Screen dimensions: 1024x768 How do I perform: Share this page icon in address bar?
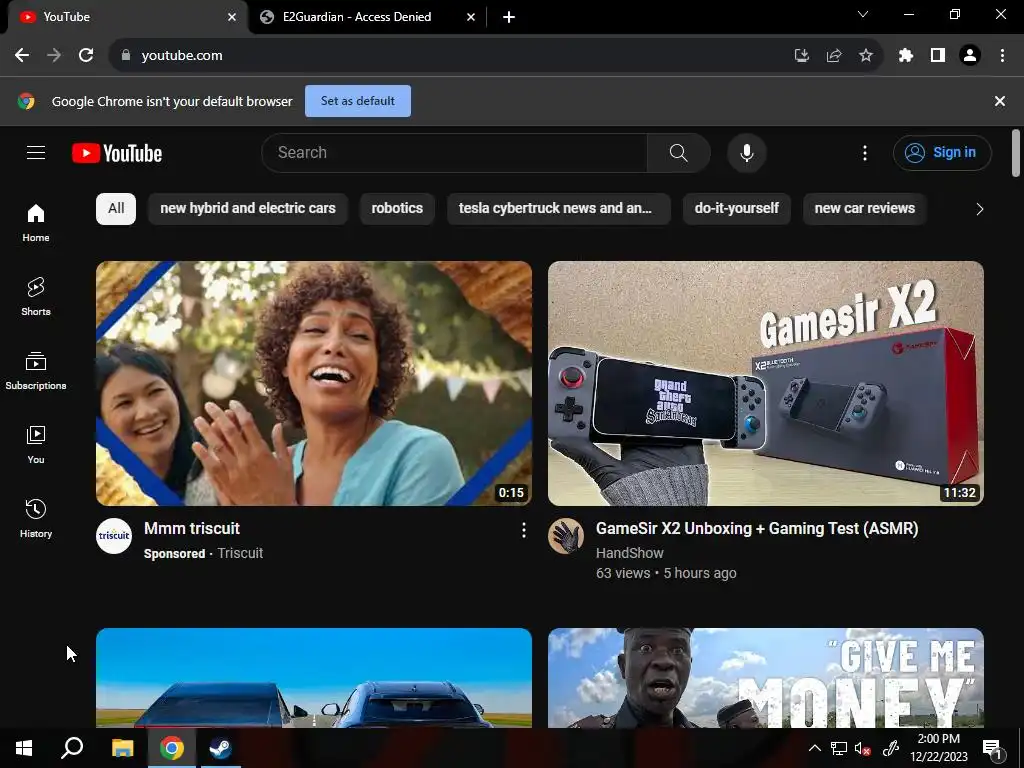coord(834,56)
